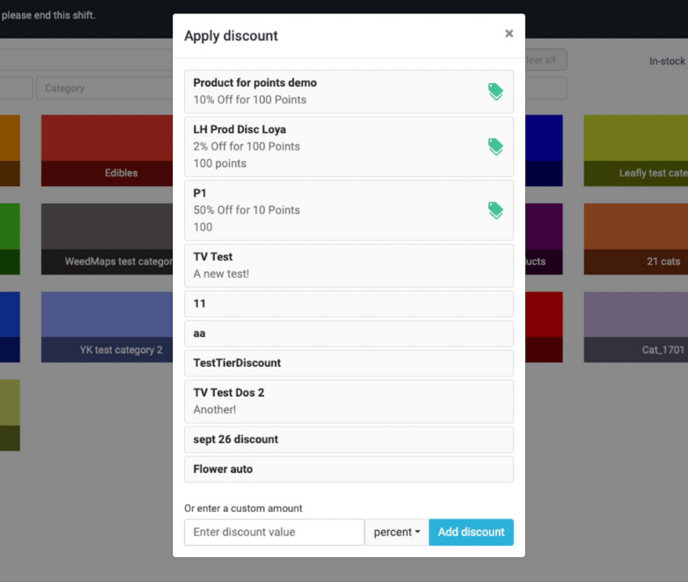Pick the TestTierDiscount option

348,363
